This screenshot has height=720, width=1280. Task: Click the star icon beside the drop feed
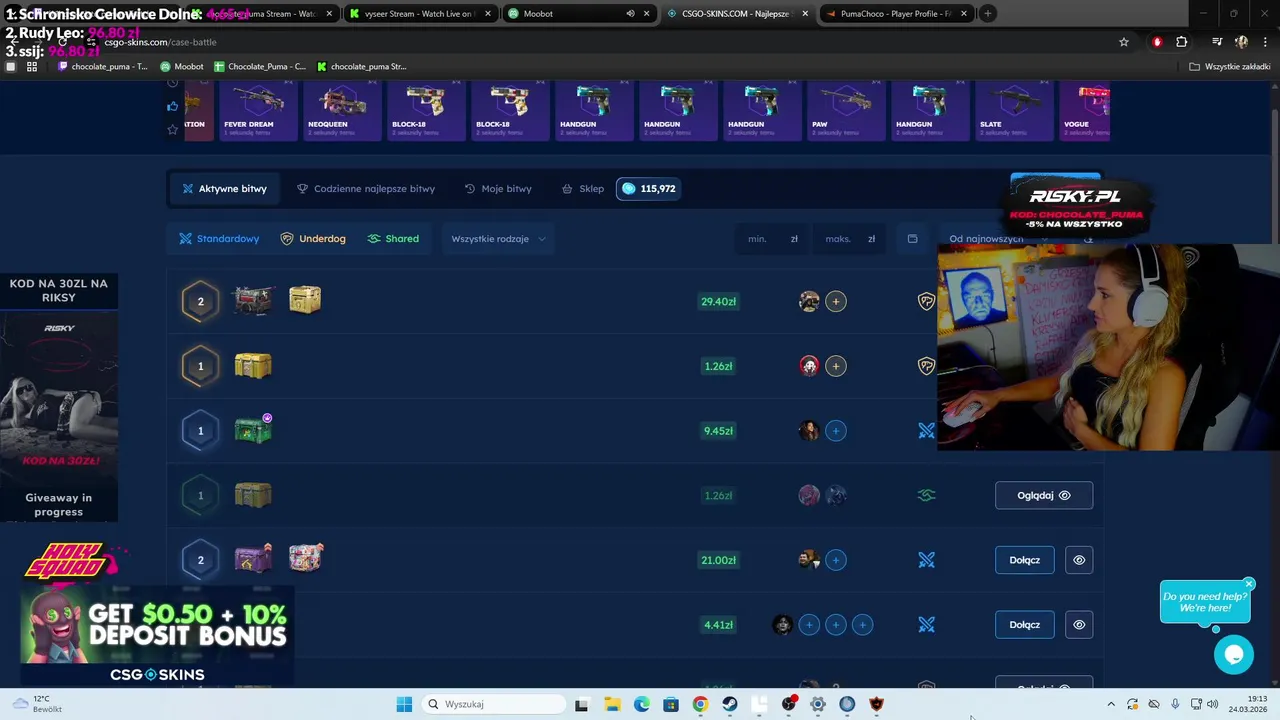coord(172,129)
